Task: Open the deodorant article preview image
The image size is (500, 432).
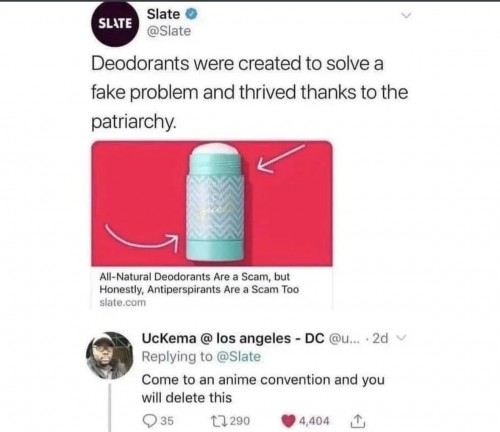Action: pos(212,203)
